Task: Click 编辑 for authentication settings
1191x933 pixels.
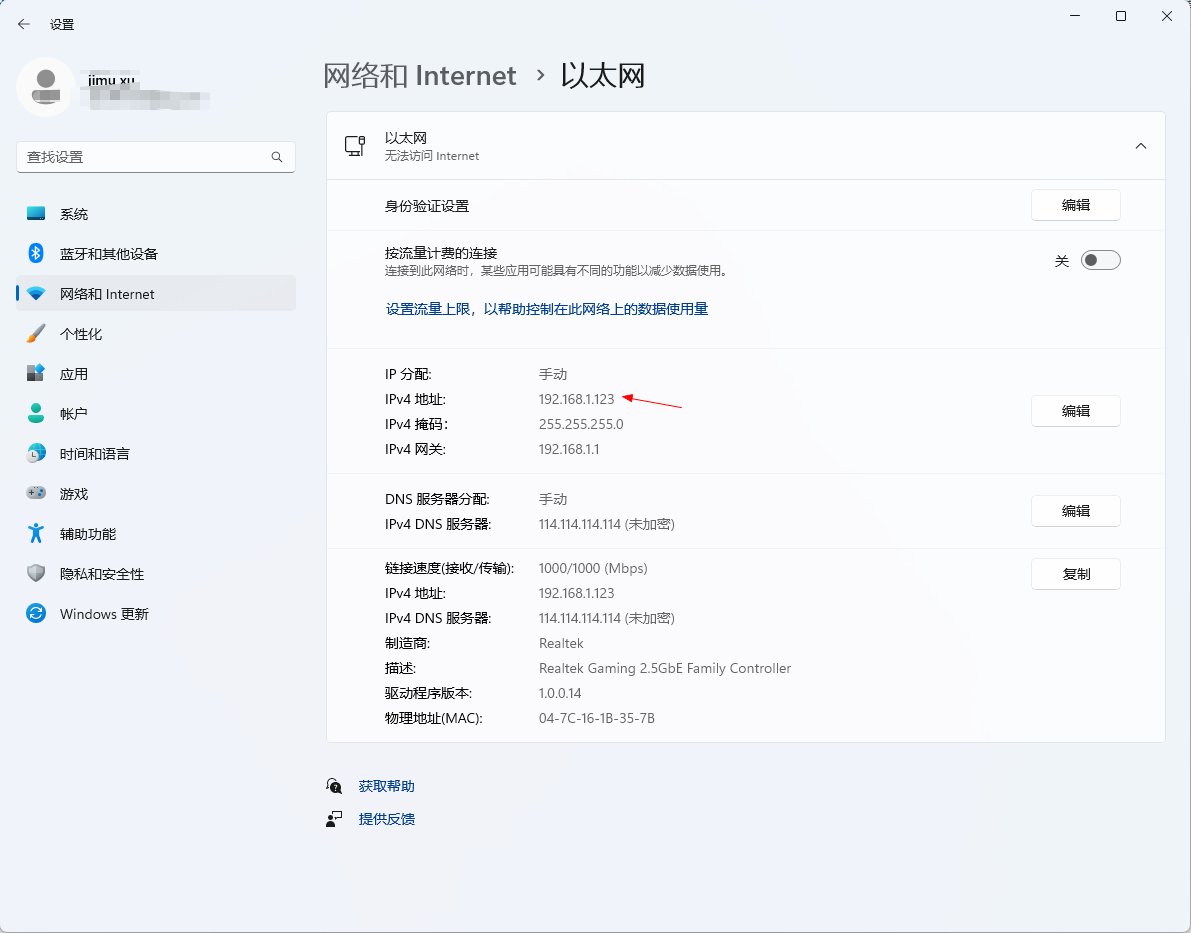Action: [1075, 205]
